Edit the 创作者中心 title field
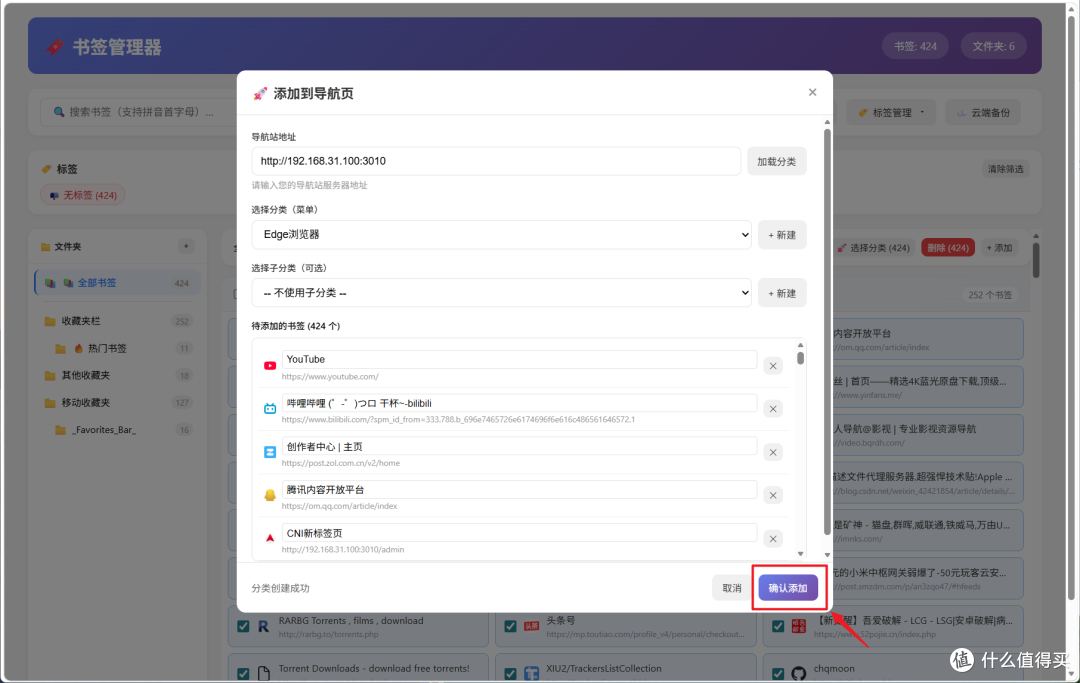 pyautogui.click(x=519, y=446)
